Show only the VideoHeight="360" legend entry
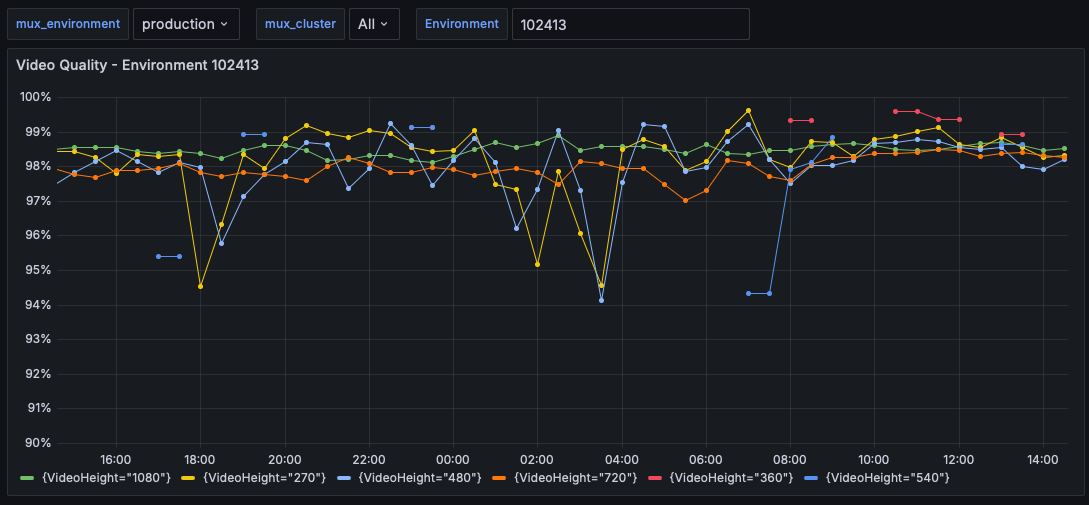Screen dimensions: 1089x505 pos(730,478)
